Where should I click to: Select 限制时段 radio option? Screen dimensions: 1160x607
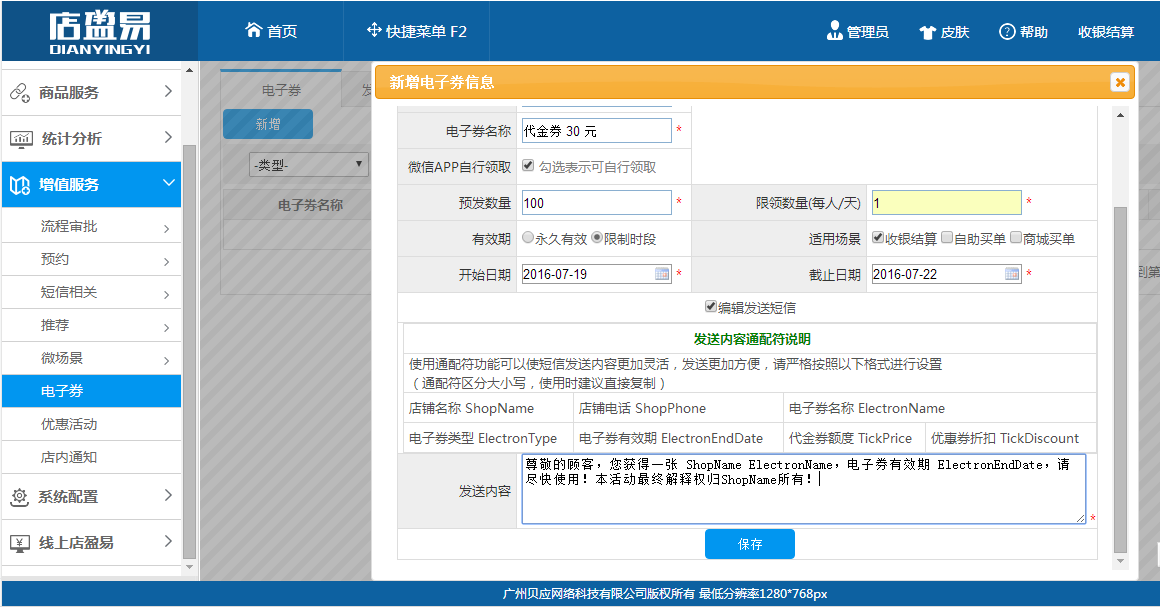tap(597, 238)
